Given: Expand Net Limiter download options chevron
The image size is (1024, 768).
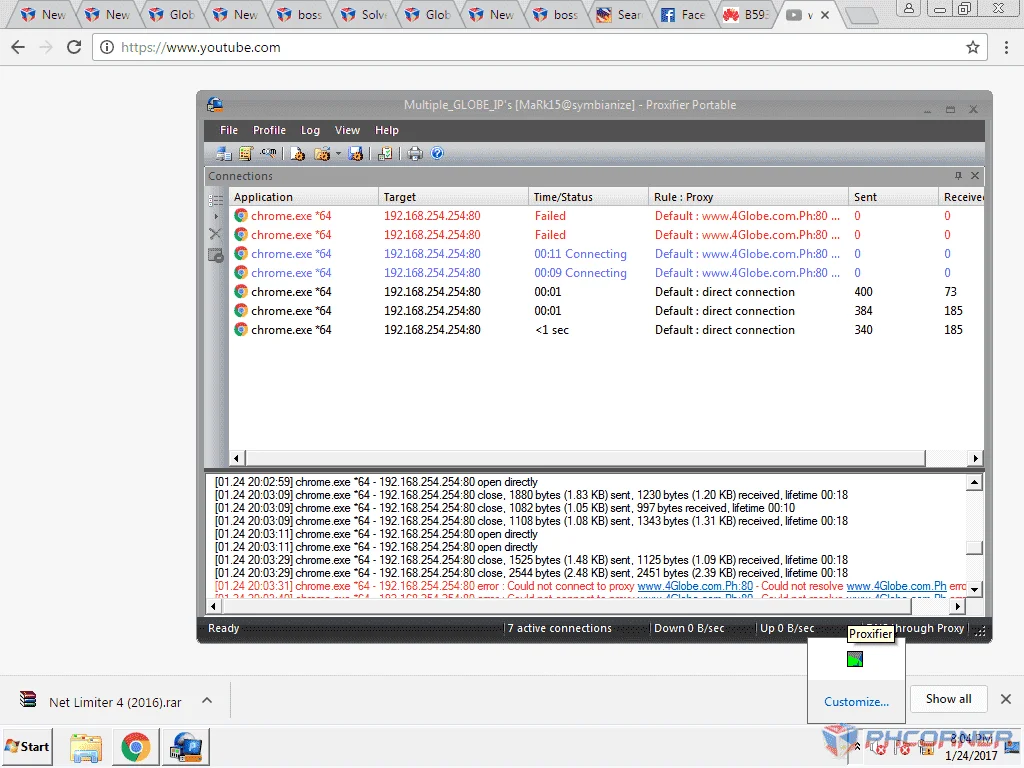Looking at the screenshot, I should [207, 700].
